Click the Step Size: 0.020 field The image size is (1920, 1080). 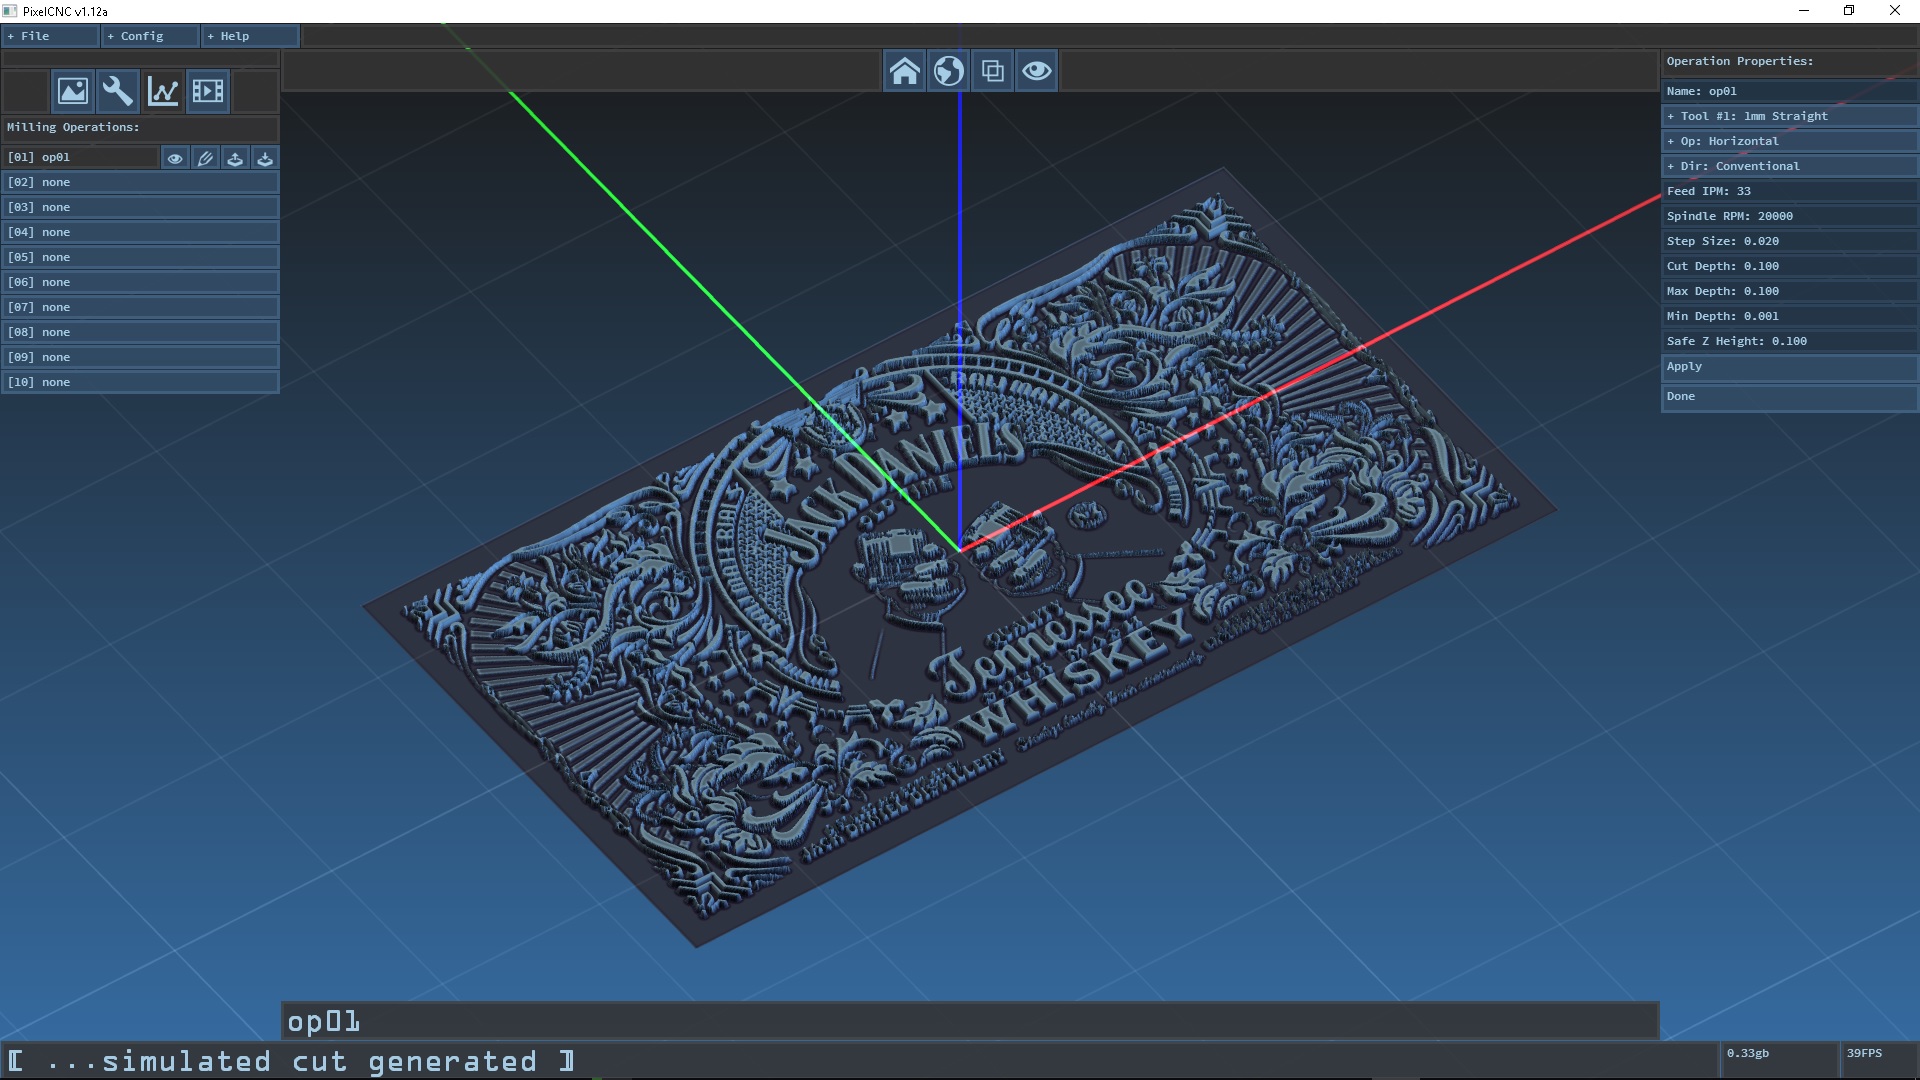(1789, 241)
